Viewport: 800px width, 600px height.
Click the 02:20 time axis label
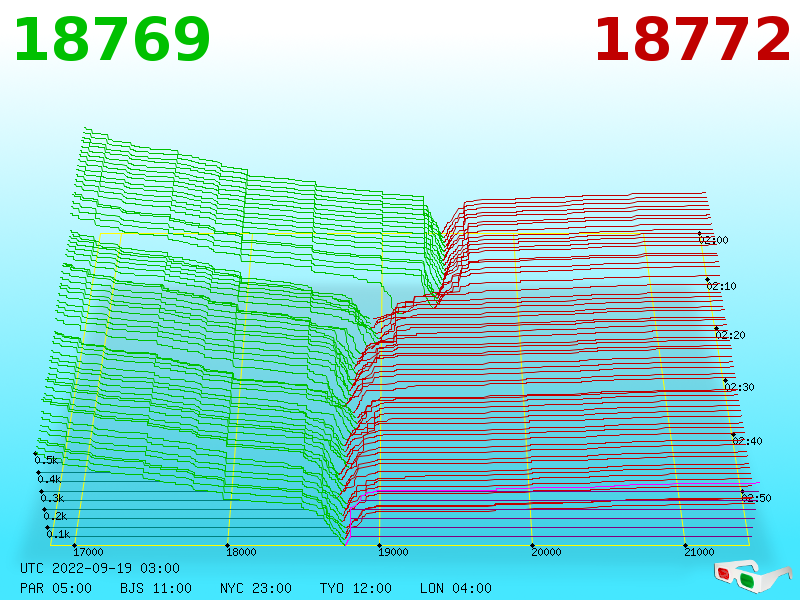click(731, 335)
